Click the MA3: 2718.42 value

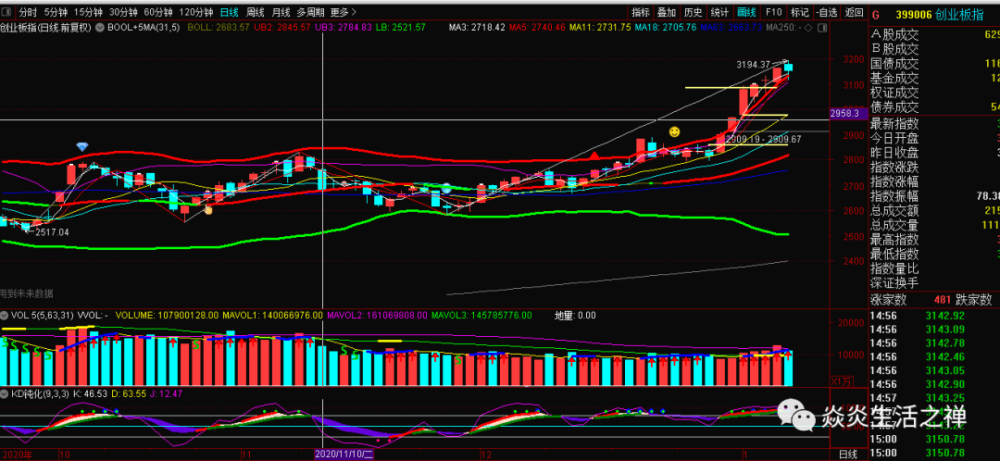click(x=476, y=27)
